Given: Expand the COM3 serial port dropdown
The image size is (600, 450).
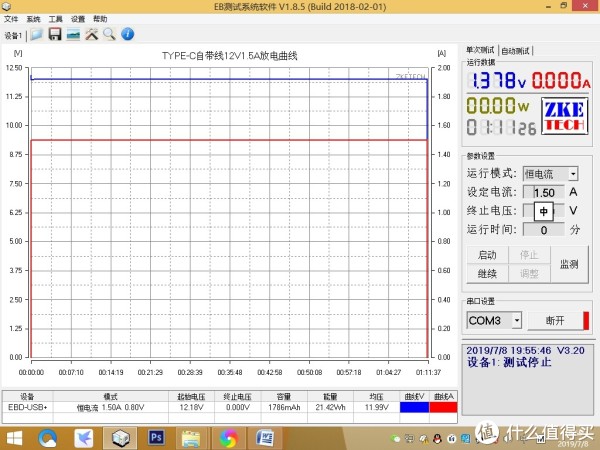Looking at the screenshot, I should click(517, 320).
